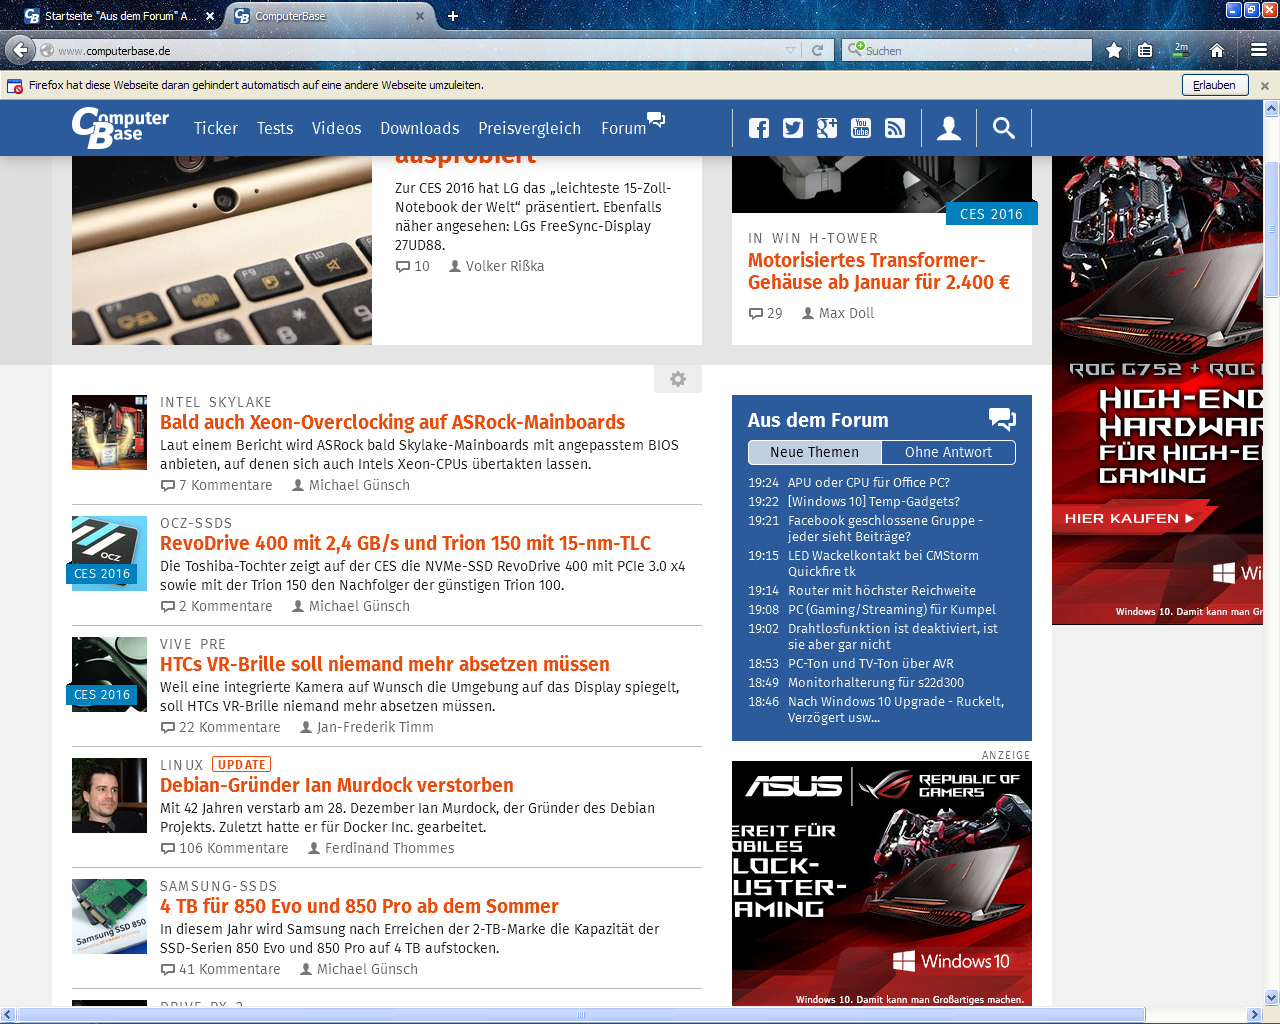The width and height of the screenshot is (1280, 1024).
Task: Click the Ian Murdock portrait thumbnail
Action: (109, 795)
